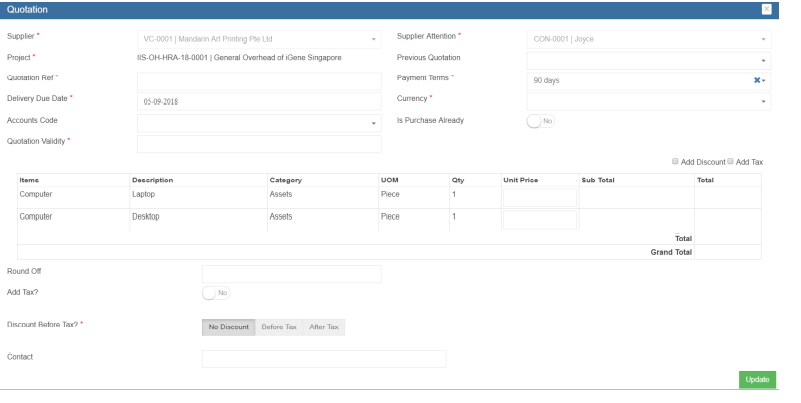Select the No Discount option
This screenshot has height=403, width=801.
point(228,327)
